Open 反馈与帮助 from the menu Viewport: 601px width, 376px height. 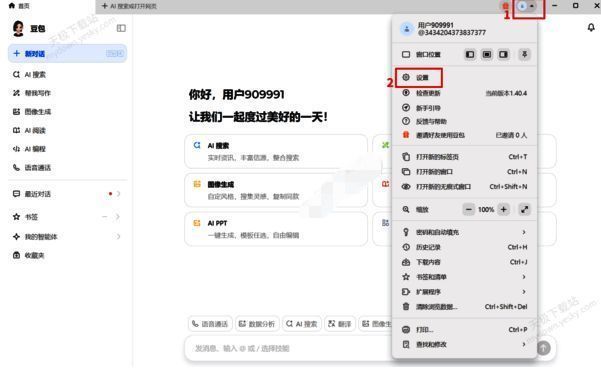tap(464, 122)
